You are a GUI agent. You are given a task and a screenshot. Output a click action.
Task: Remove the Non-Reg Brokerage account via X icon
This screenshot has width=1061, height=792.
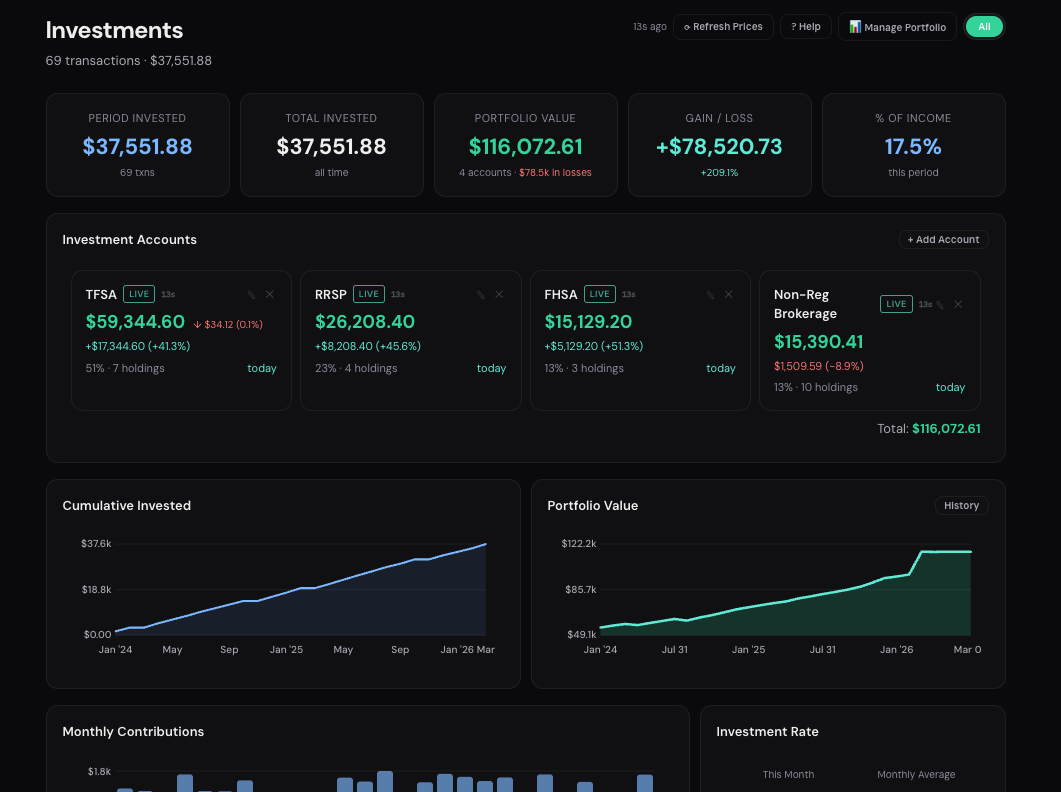pyautogui.click(x=958, y=305)
